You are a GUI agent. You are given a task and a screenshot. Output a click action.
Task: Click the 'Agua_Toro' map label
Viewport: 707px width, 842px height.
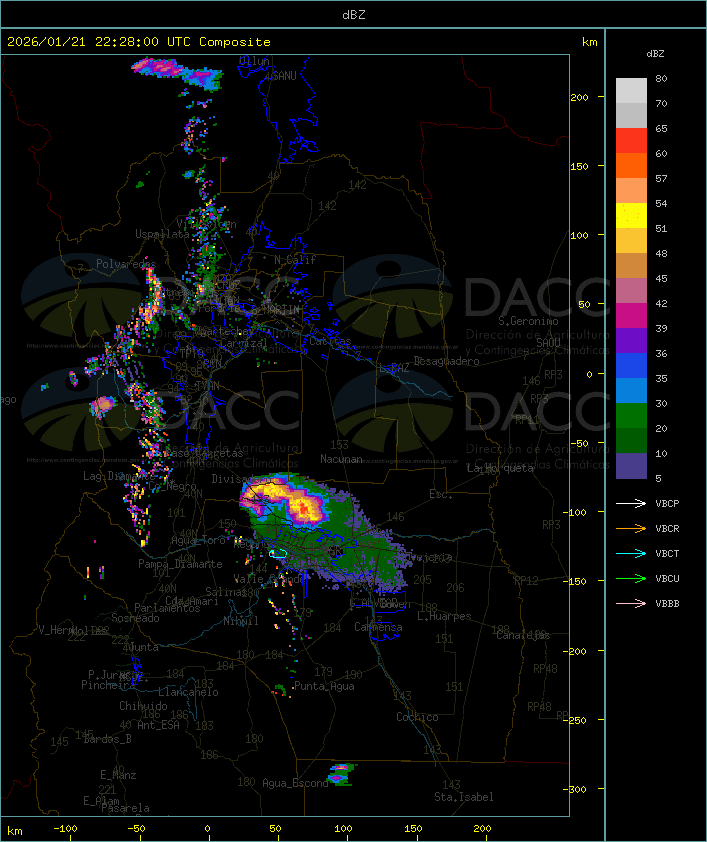199,541
